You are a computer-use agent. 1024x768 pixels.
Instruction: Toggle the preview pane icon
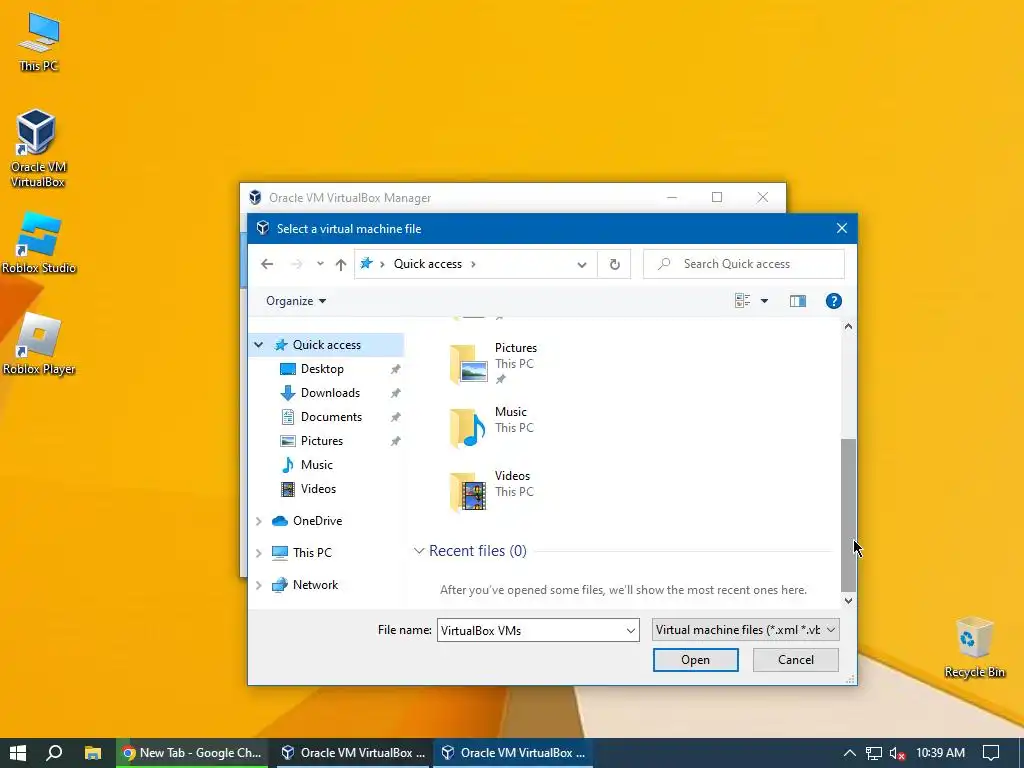[797, 301]
